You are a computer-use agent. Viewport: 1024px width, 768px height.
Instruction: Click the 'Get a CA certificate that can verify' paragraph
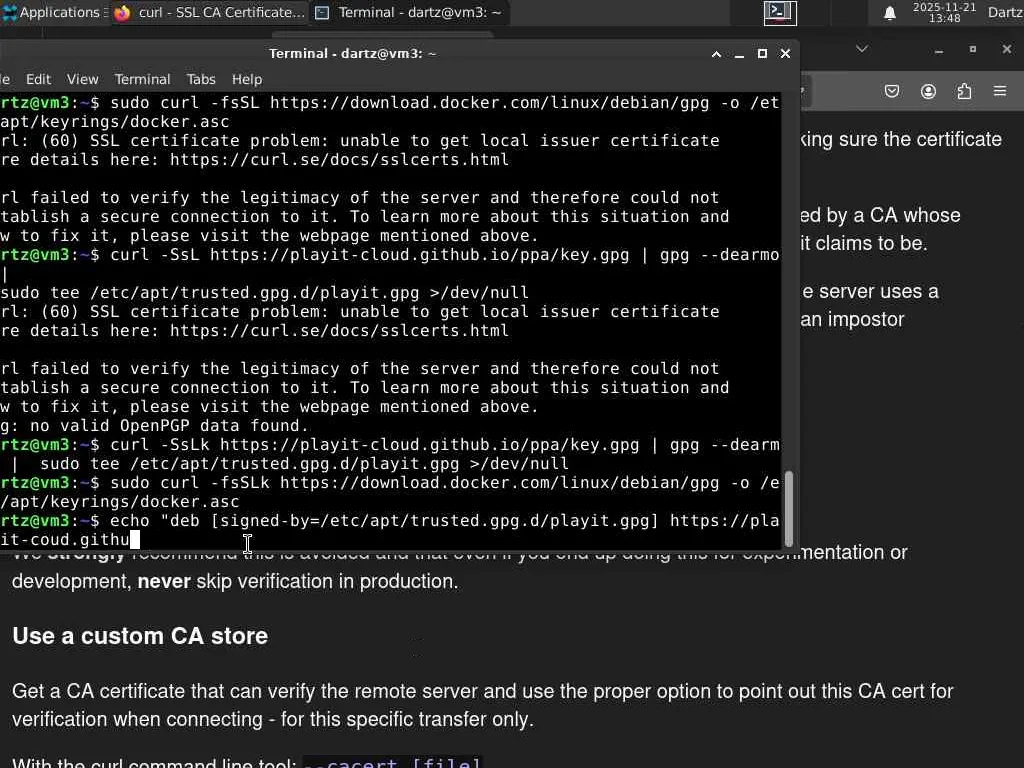coord(483,705)
